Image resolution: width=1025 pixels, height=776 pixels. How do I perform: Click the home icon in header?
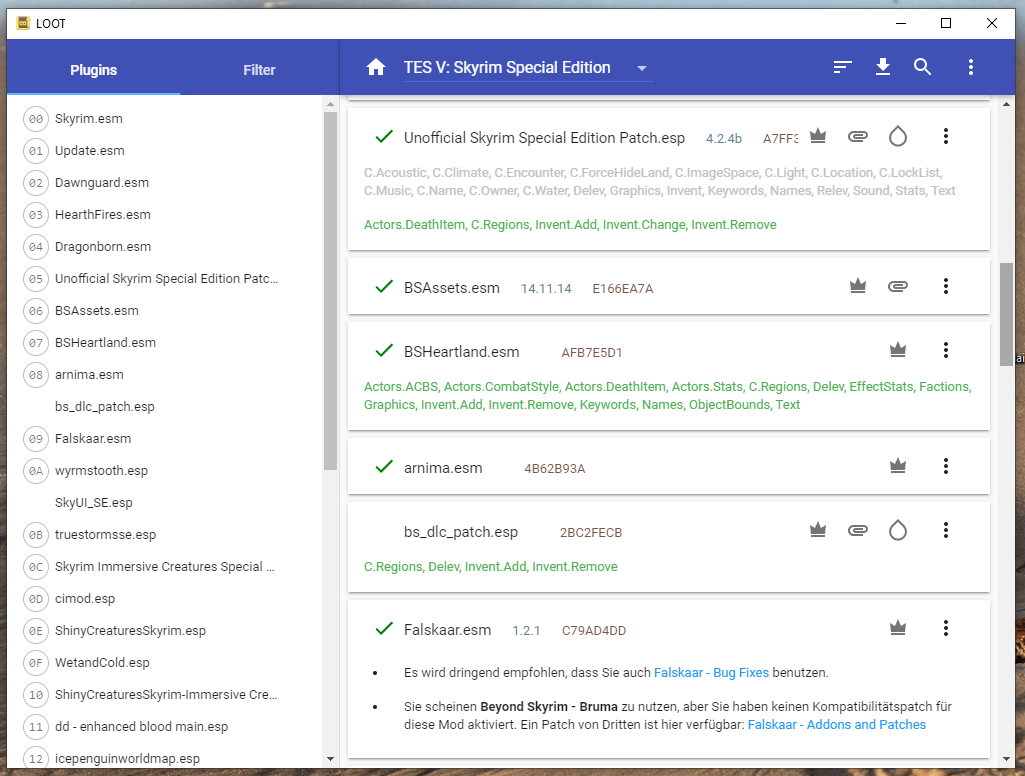tap(376, 67)
